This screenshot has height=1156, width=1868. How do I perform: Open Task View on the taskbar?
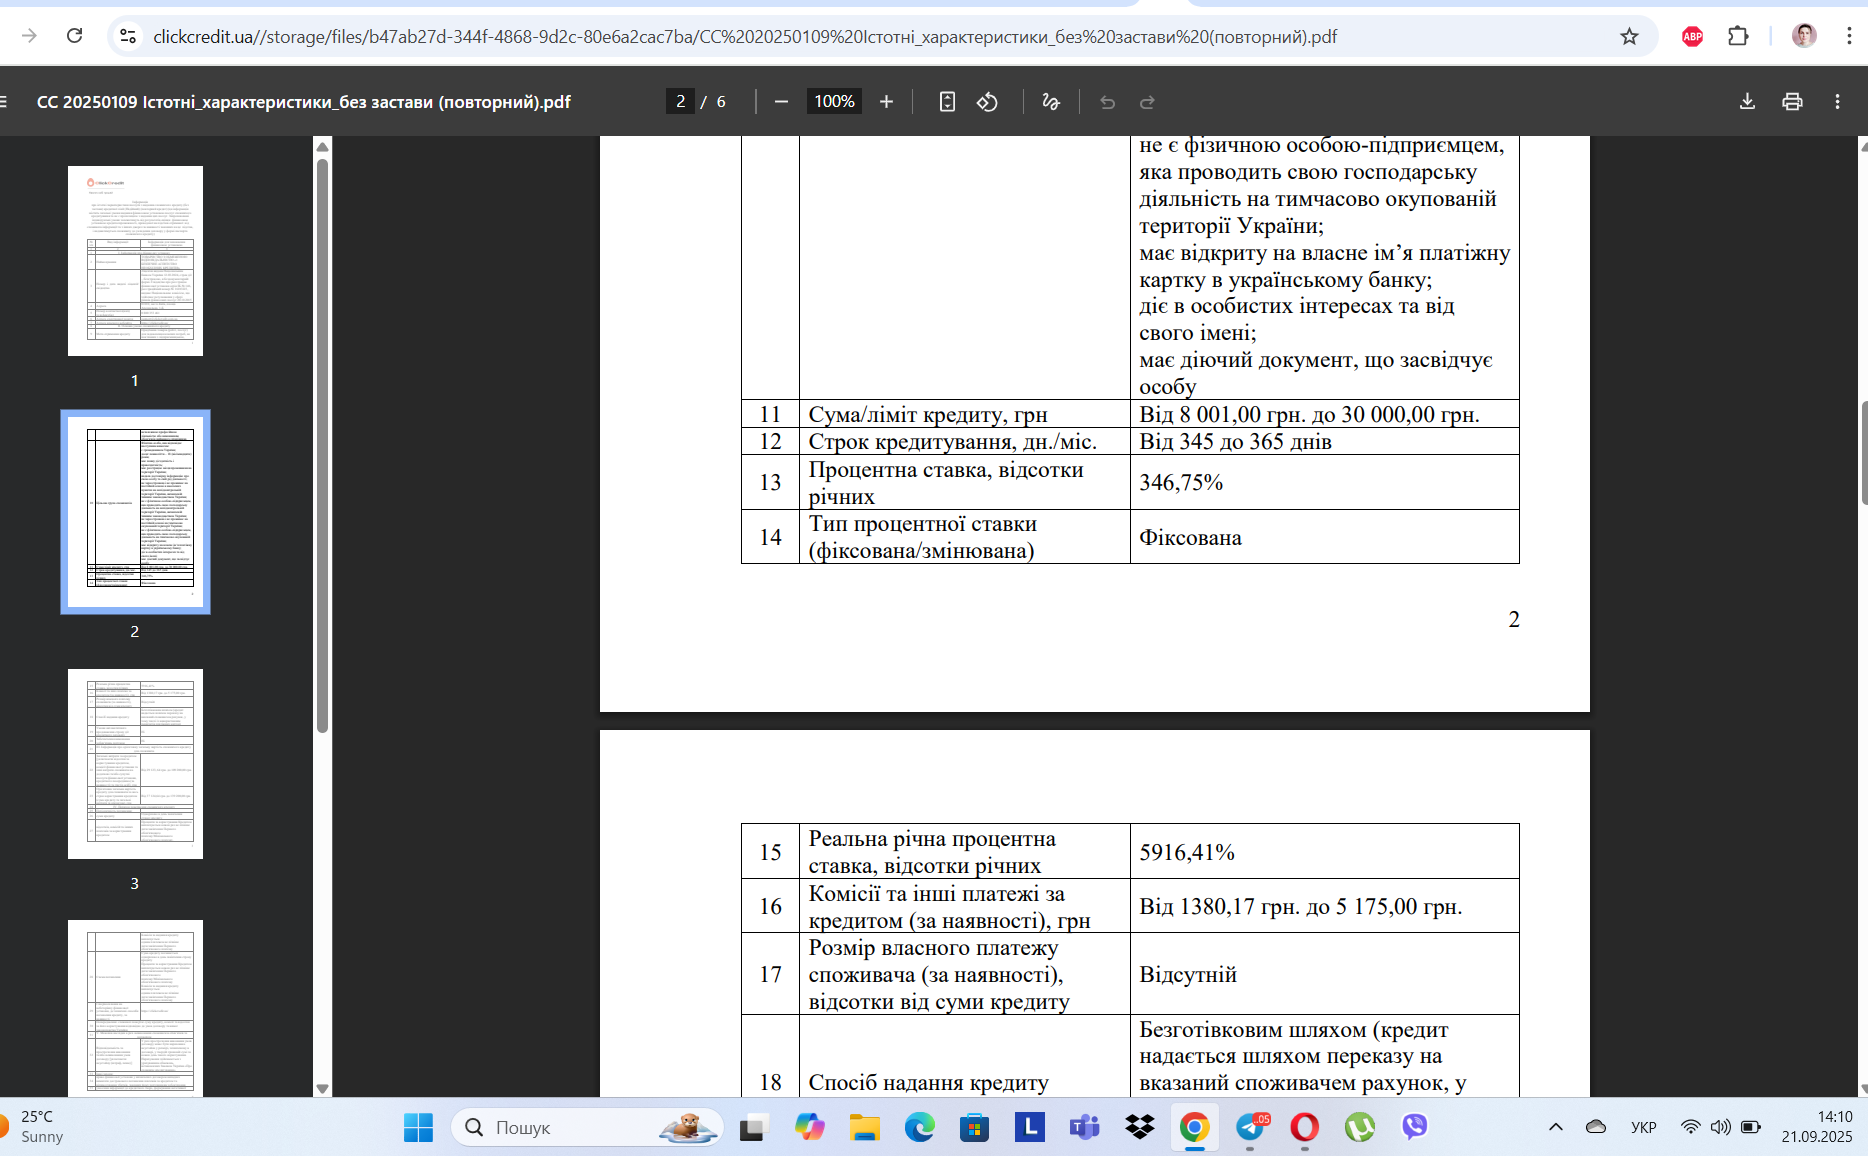pyautogui.click(x=753, y=1127)
